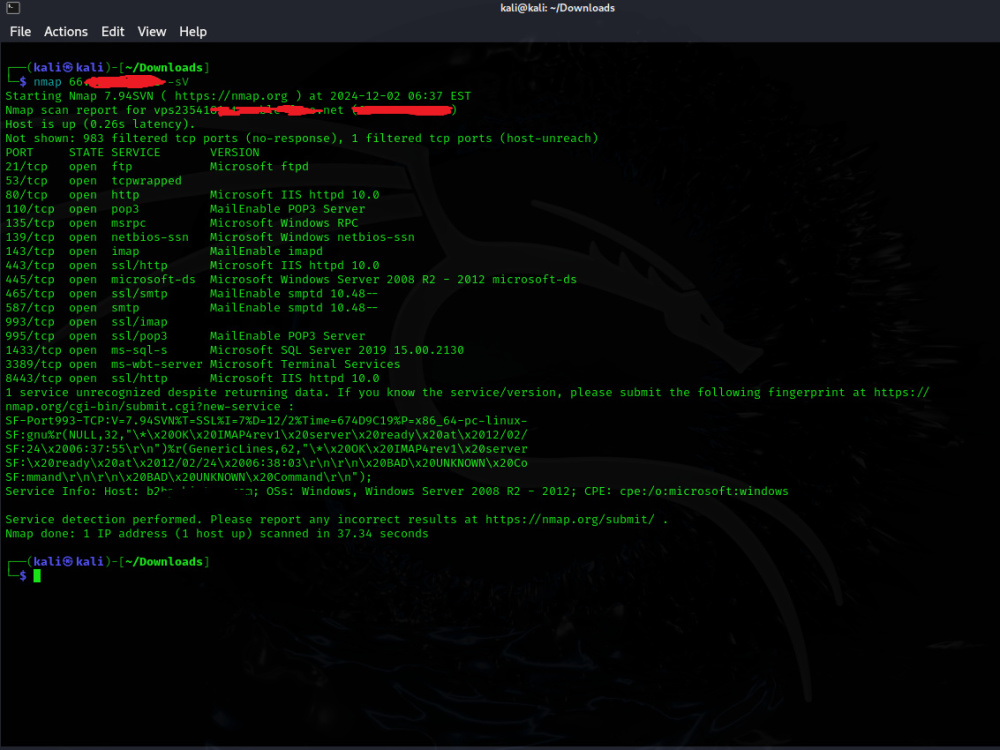Click the https://nmap.org/submit/ link
Screen dimensions: 1000x750
point(570,519)
